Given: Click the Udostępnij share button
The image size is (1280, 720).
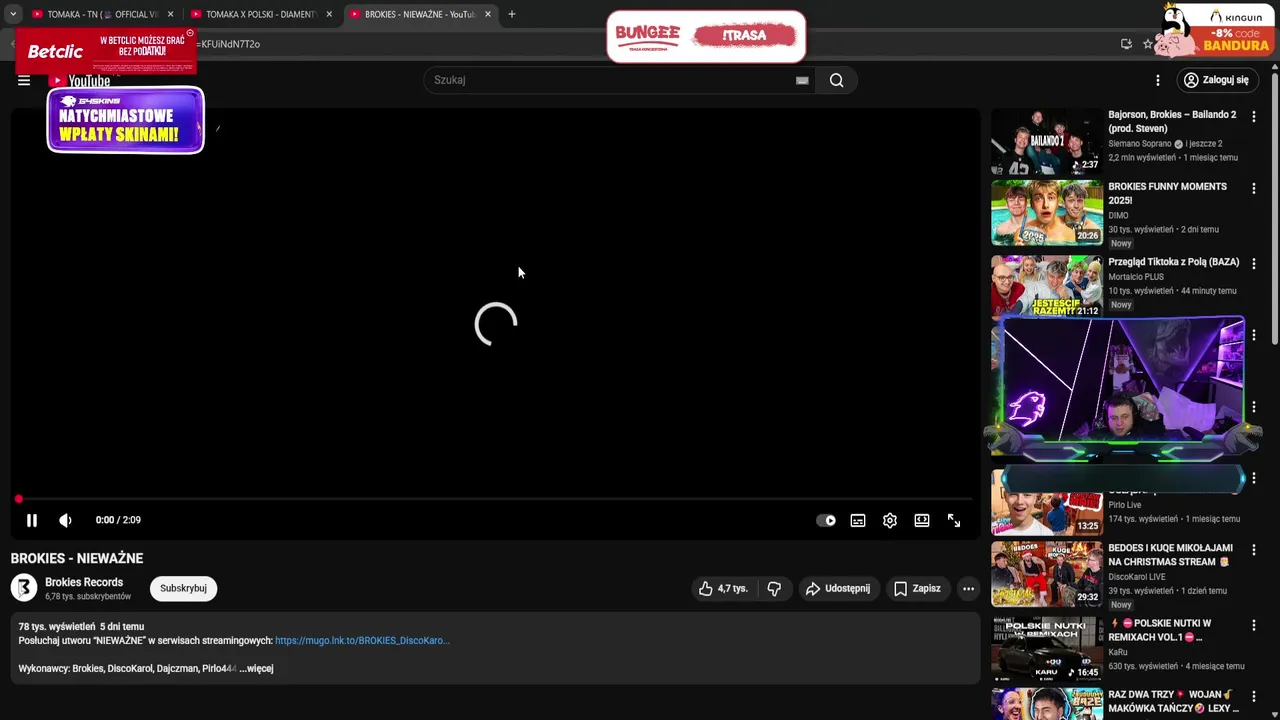Looking at the screenshot, I should click(x=839, y=589).
